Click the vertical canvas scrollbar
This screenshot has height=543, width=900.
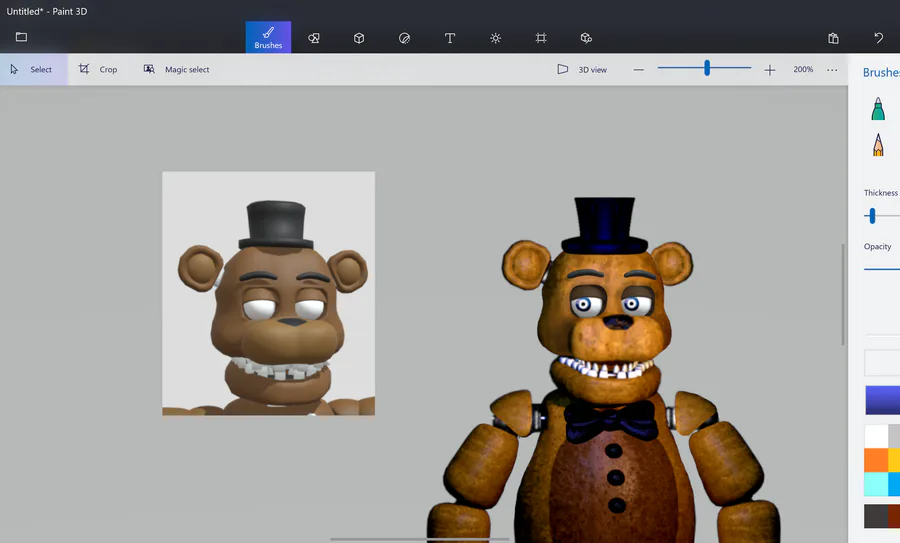point(843,294)
